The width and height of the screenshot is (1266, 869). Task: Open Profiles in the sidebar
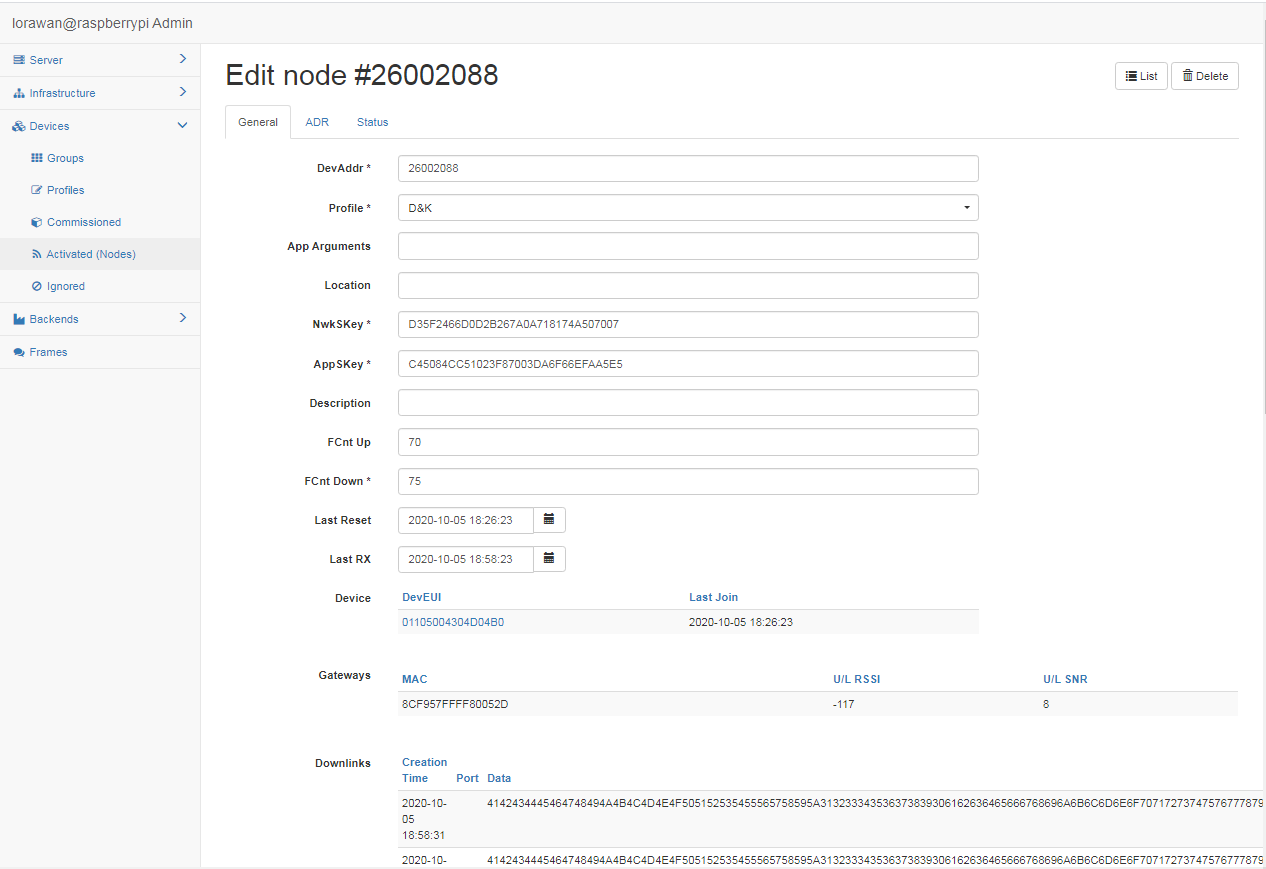click(100, 190)
